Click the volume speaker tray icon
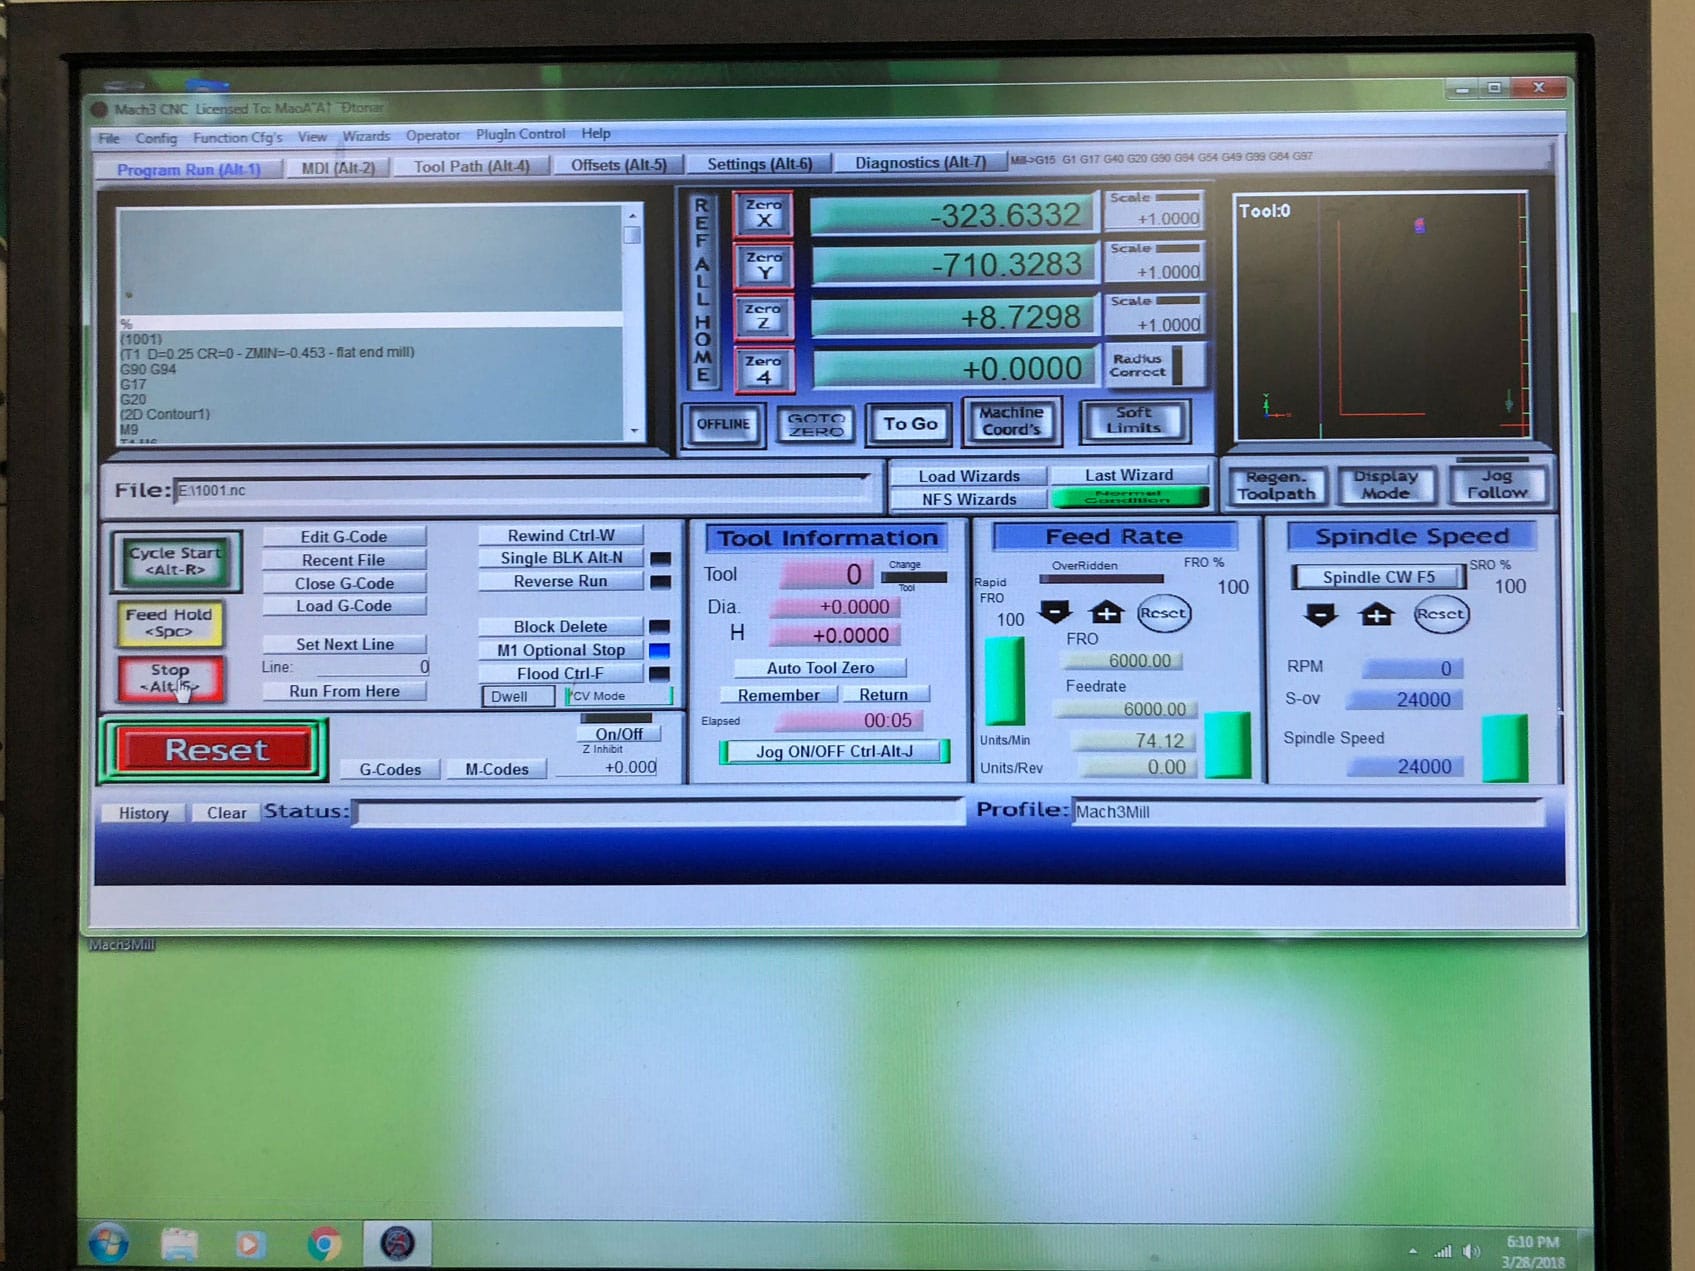The width and height of the screenshot is (1695, 1271). click(x=1471, y=1251)
